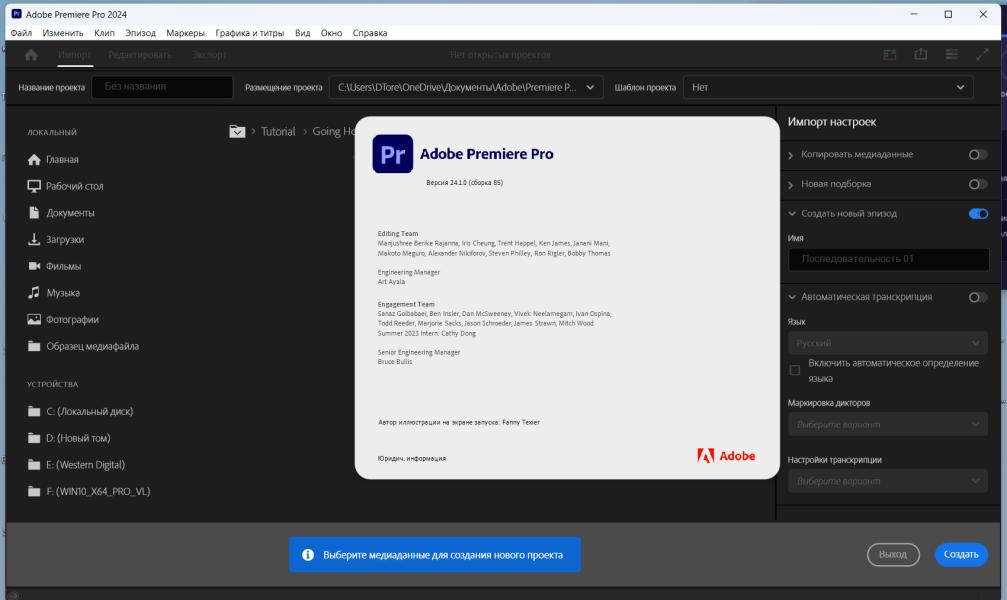Click Tutorial in the breadcrumb path

click(278, 131)
